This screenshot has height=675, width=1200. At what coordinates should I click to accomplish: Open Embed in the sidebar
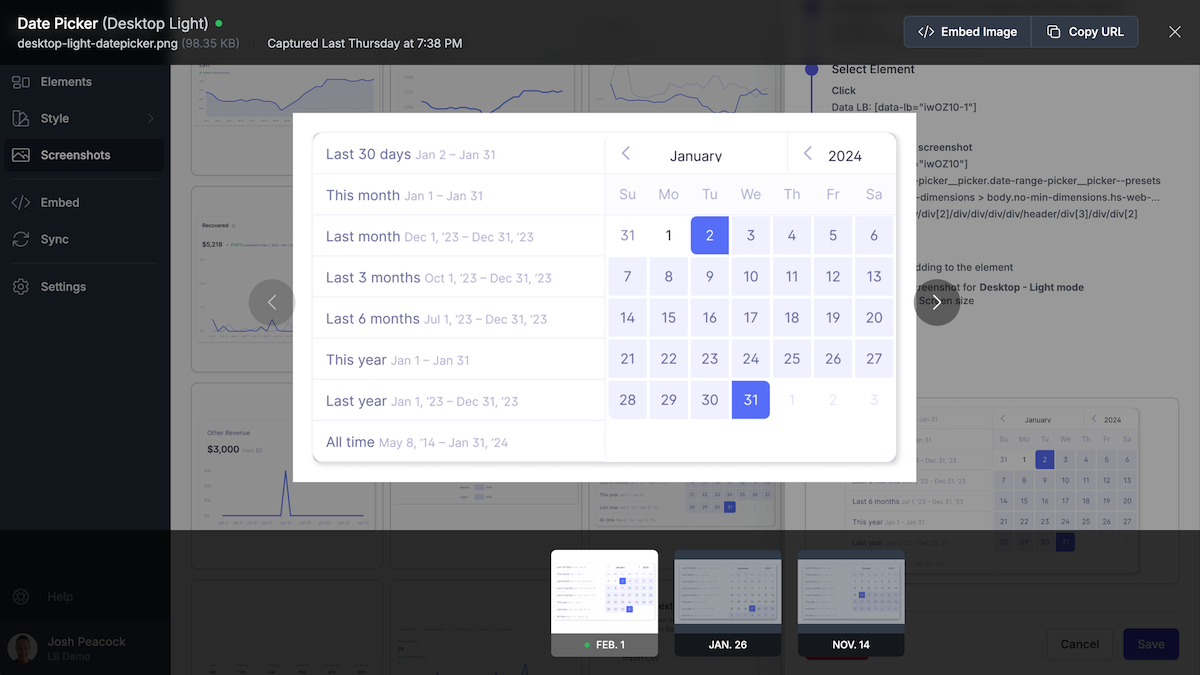tap(82, 202)
